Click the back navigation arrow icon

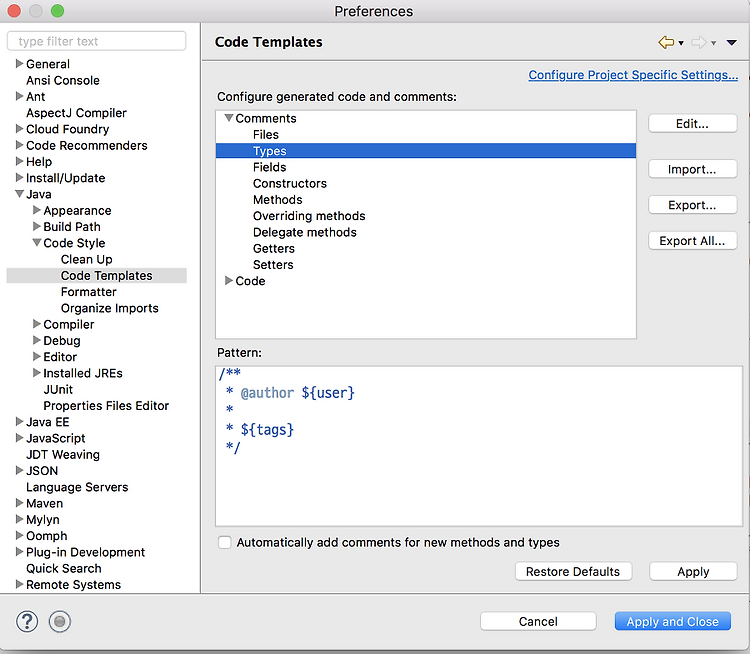point(666,42)
